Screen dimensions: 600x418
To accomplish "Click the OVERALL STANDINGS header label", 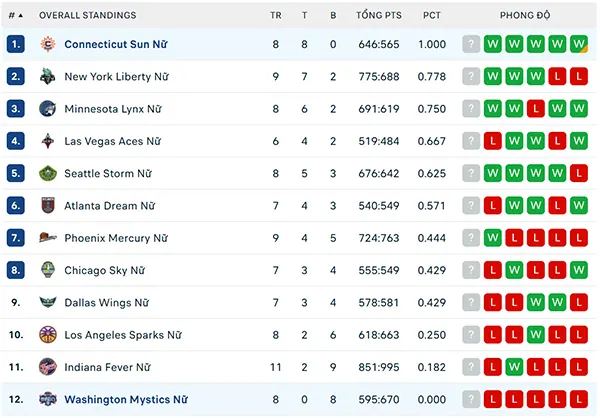I will pos(88,15).
